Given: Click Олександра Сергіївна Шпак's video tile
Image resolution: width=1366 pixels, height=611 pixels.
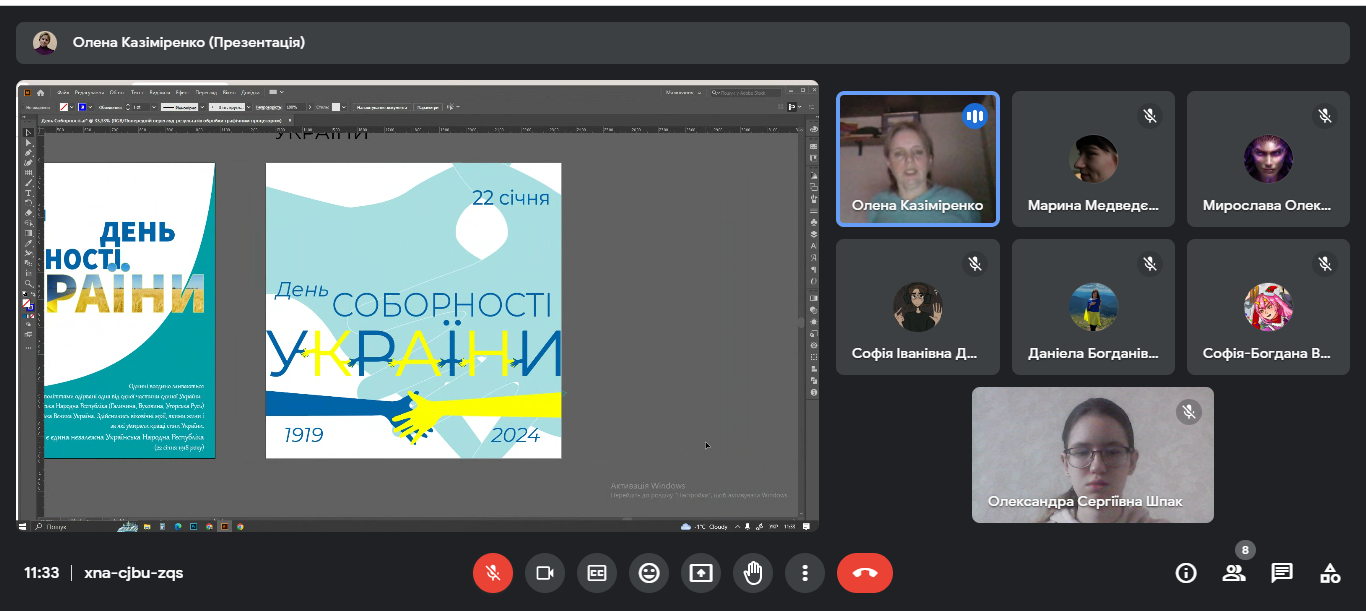Looking at the screenshot, I should [1092, 455].
